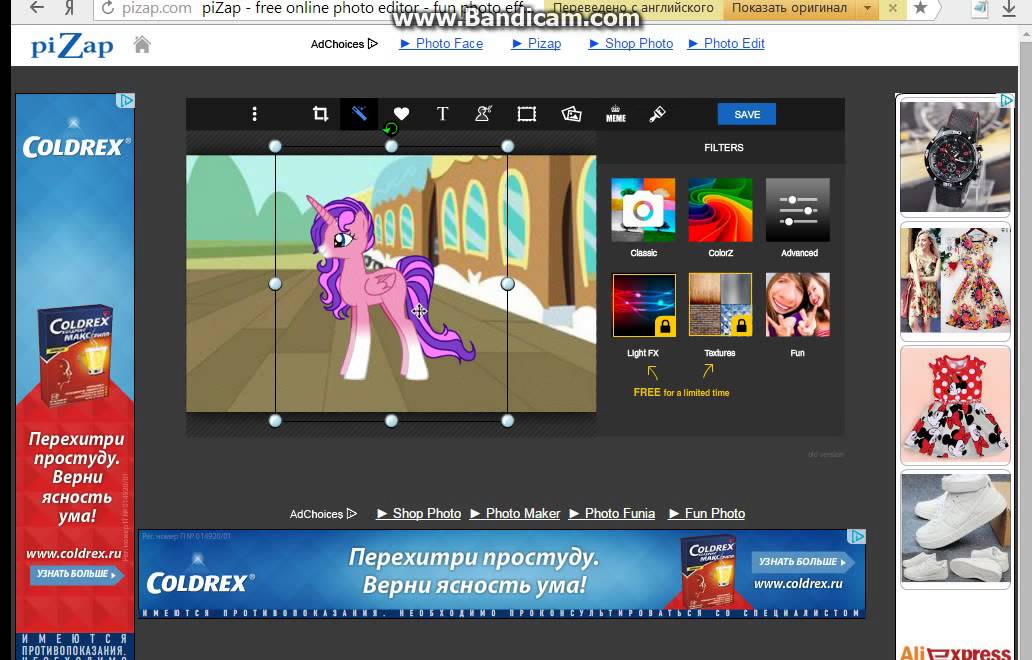Viewport: 1032px width, 660px height.
Task: Click the white sneakers product ad
Action: coord(954,529)
